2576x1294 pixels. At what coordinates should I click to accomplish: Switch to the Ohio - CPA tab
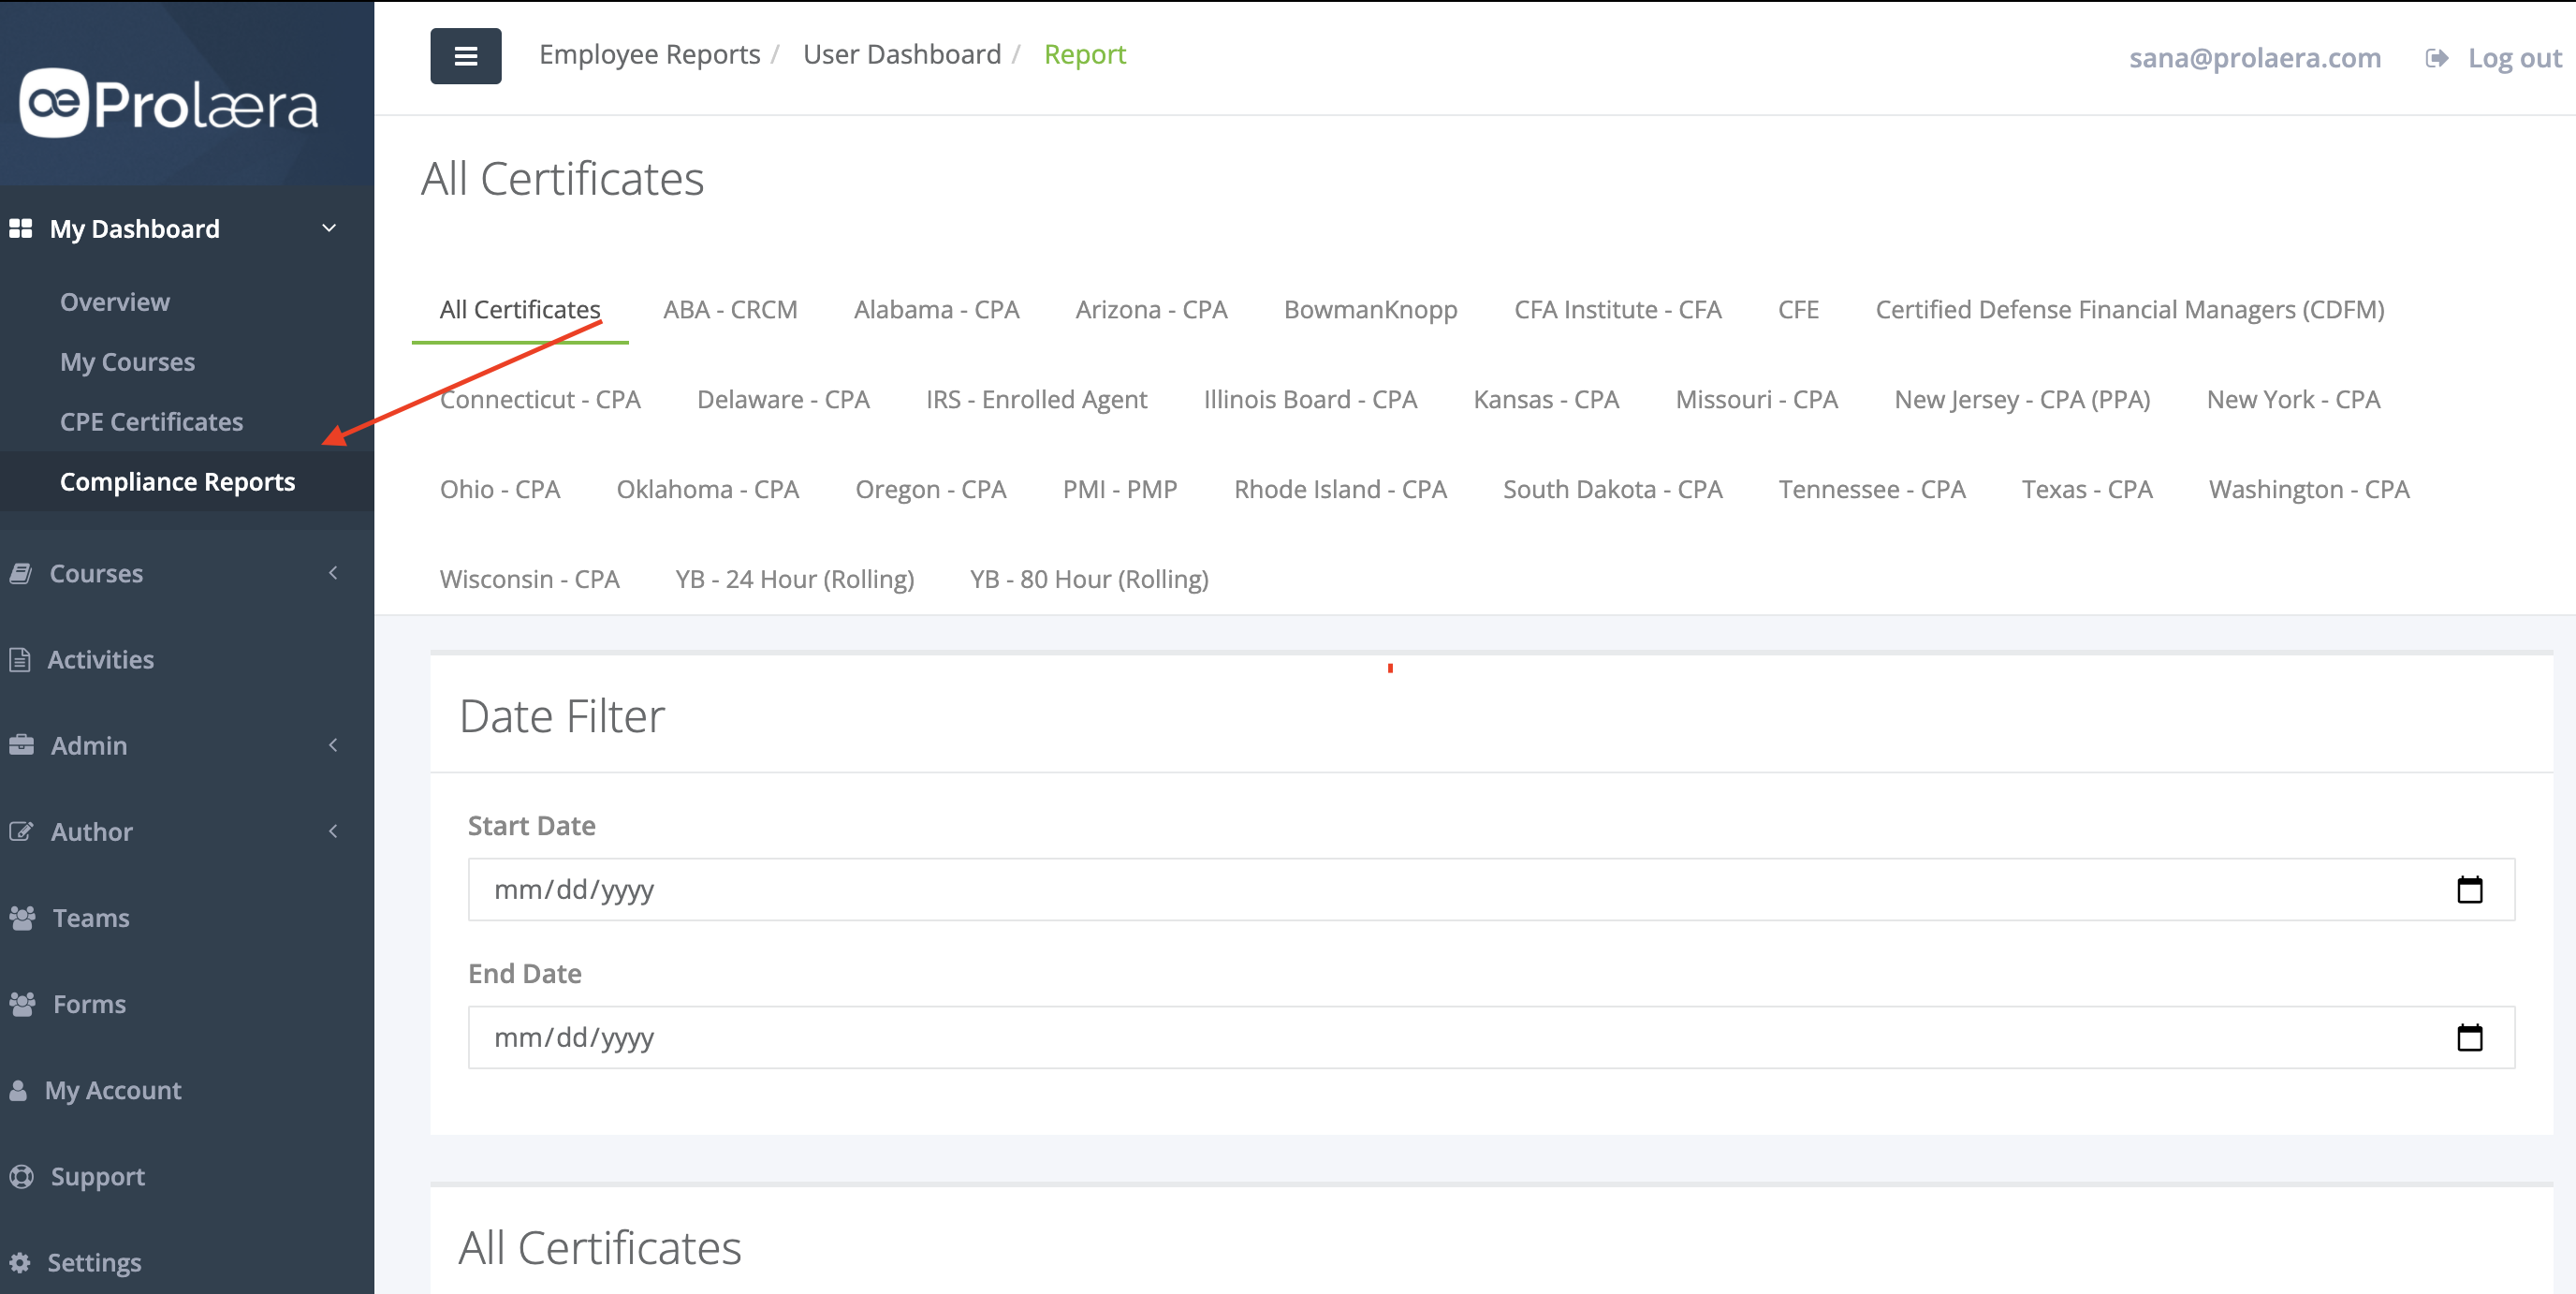500,489
